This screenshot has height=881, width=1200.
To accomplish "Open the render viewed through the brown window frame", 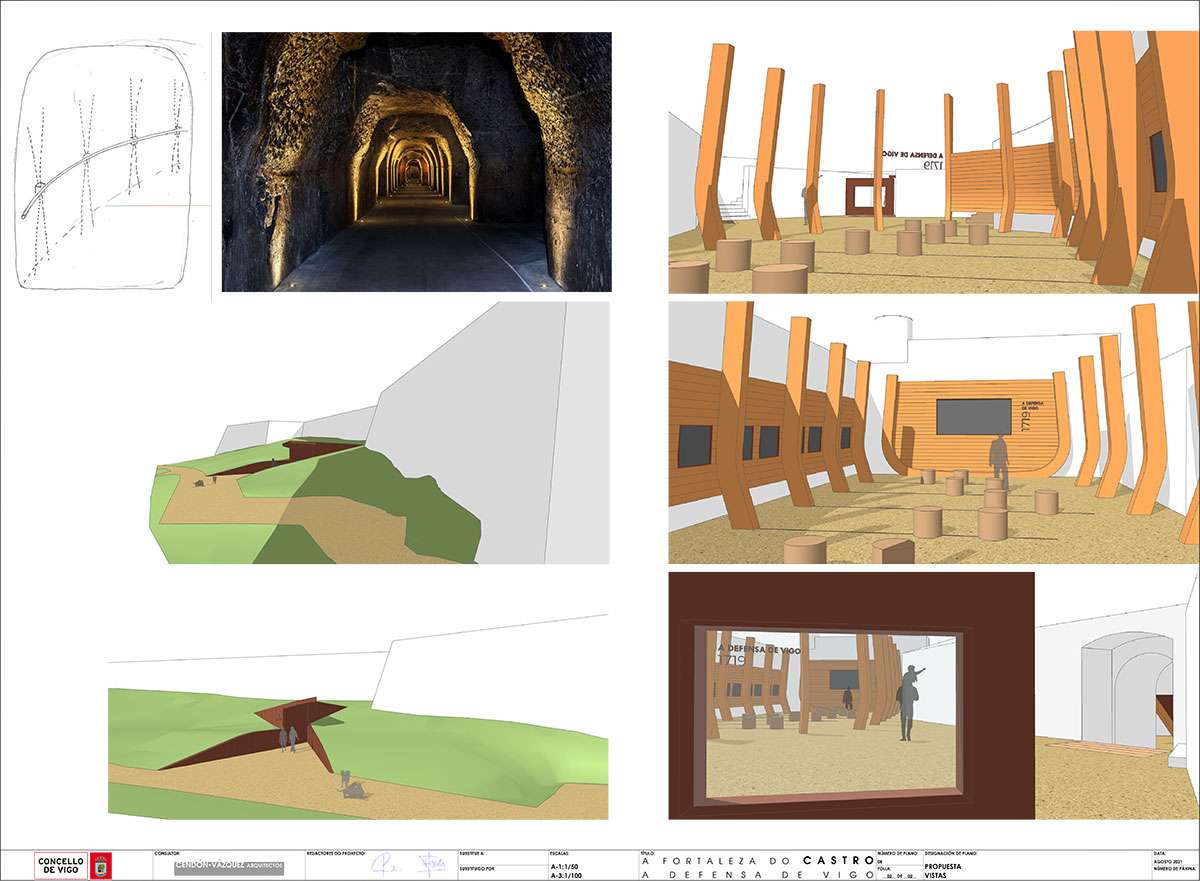I will click(x=850, y=696).
